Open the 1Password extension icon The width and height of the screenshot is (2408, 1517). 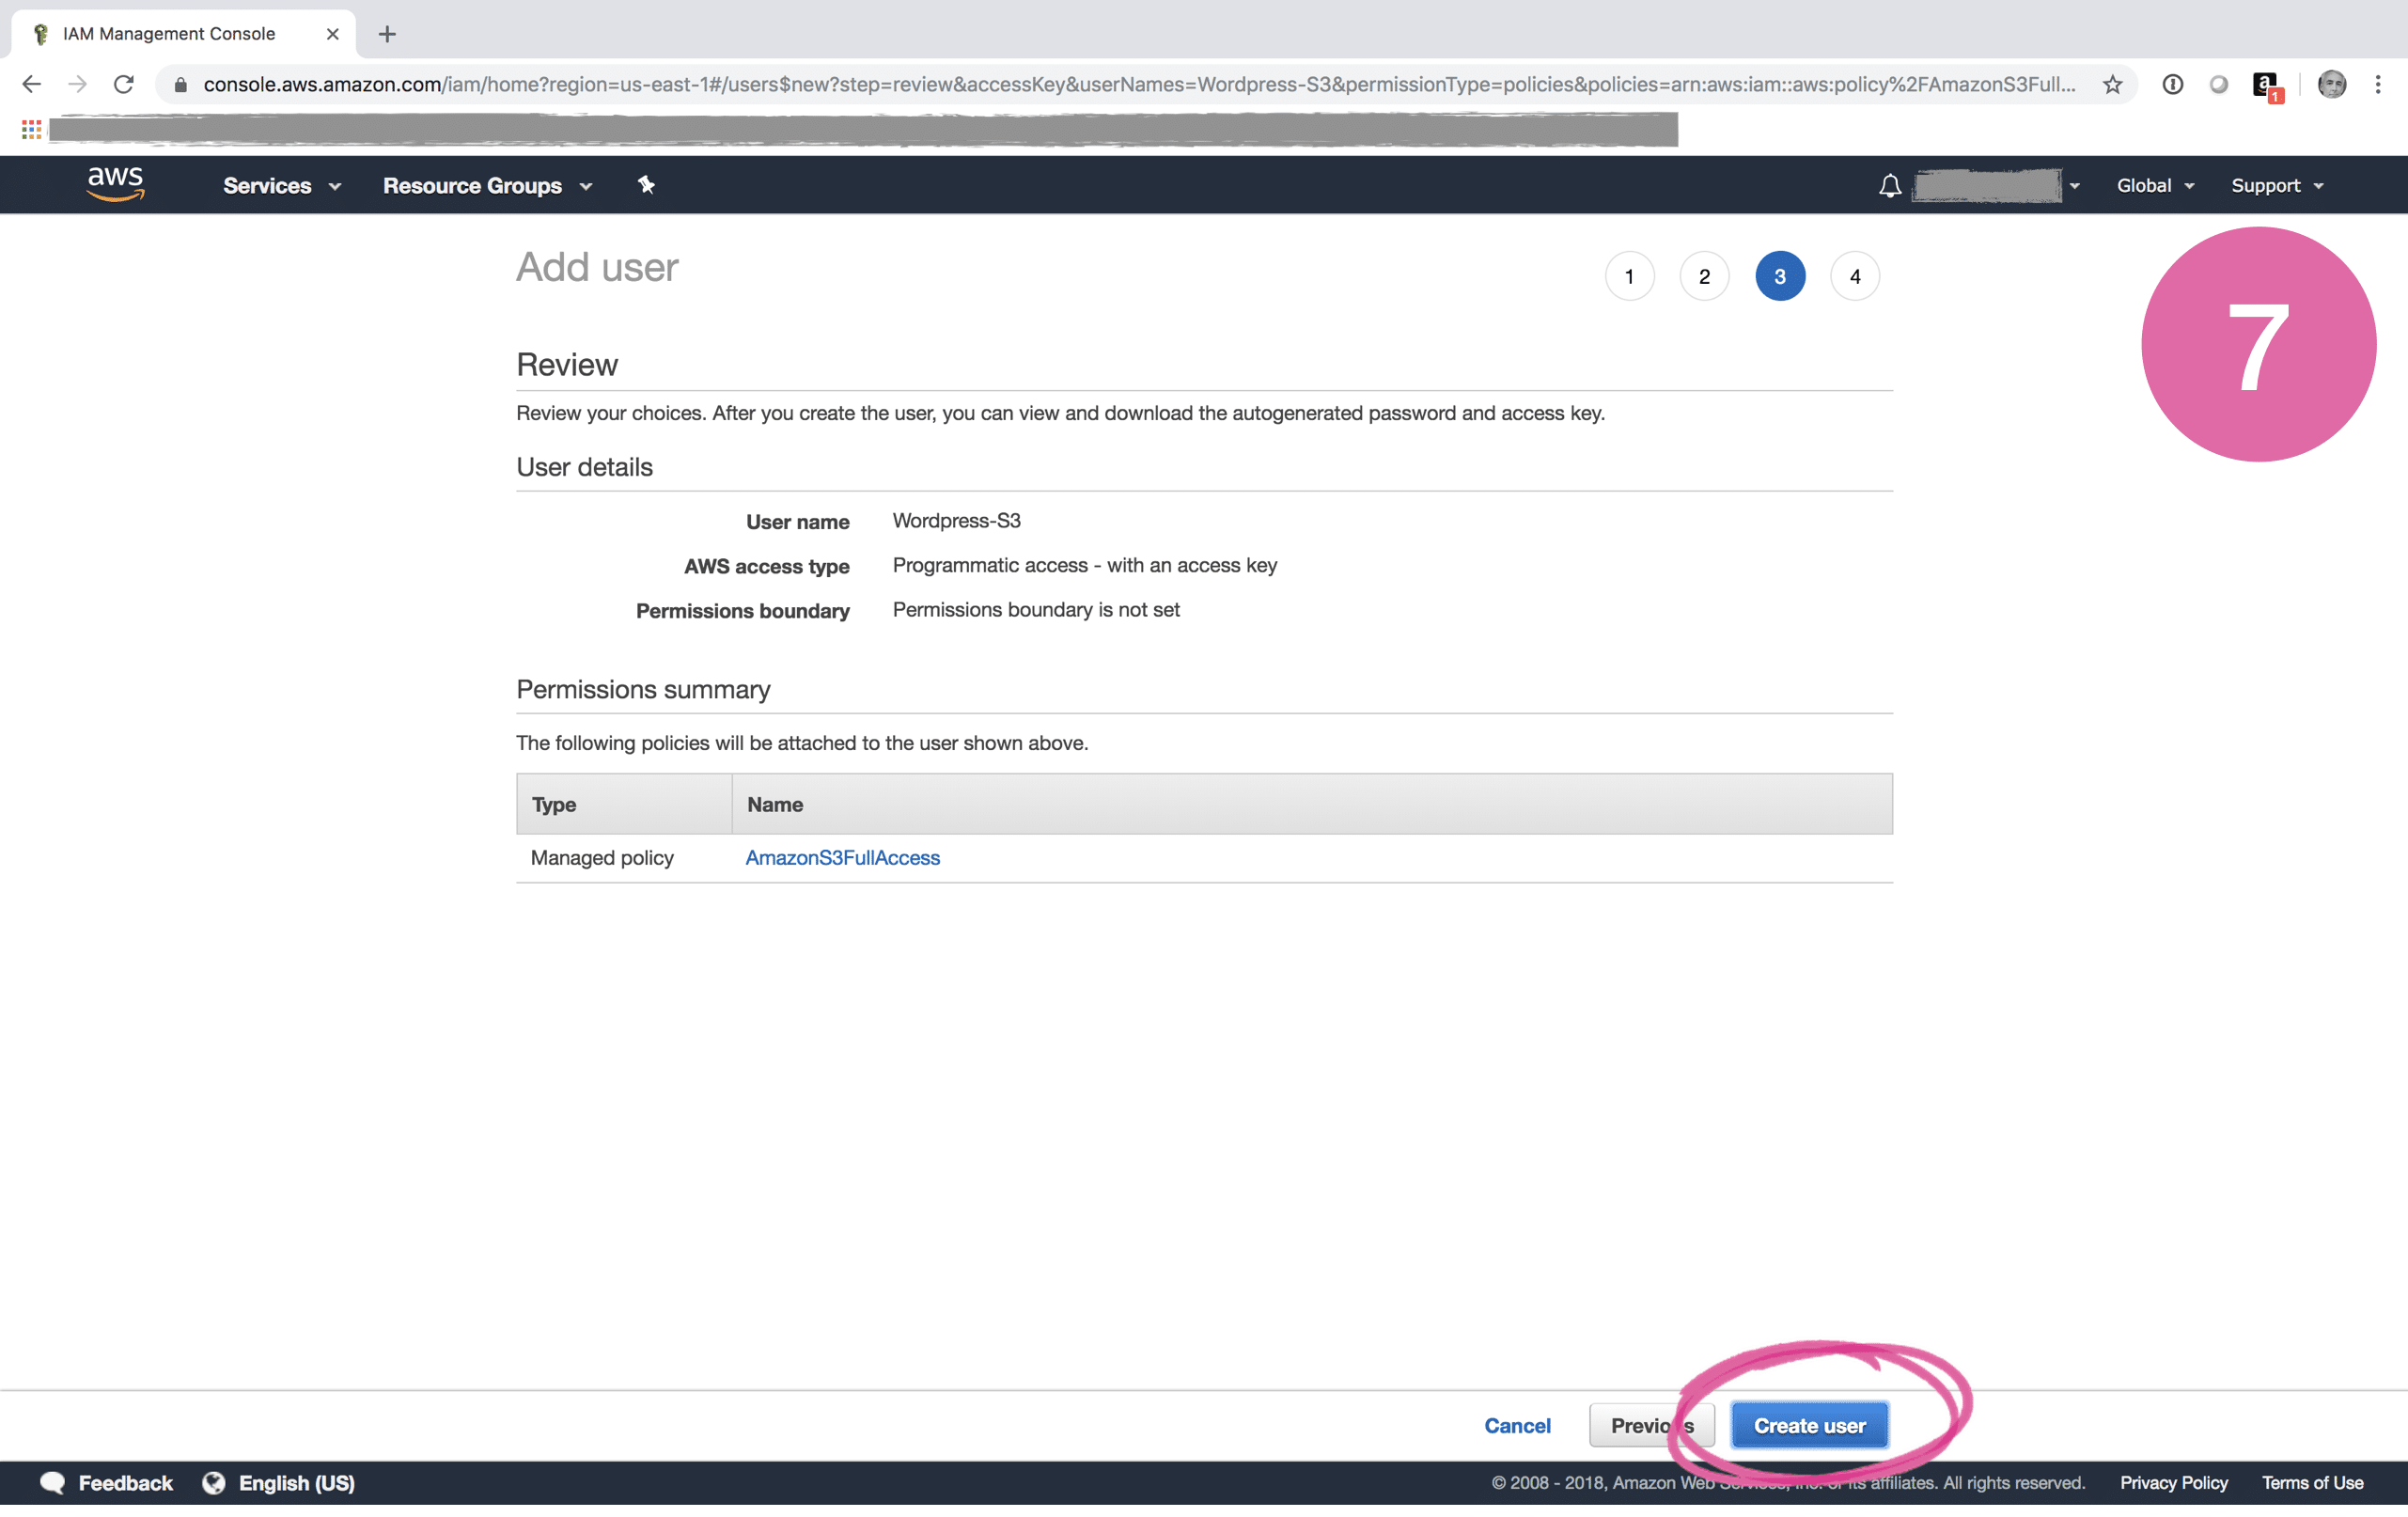(2172, 84)
